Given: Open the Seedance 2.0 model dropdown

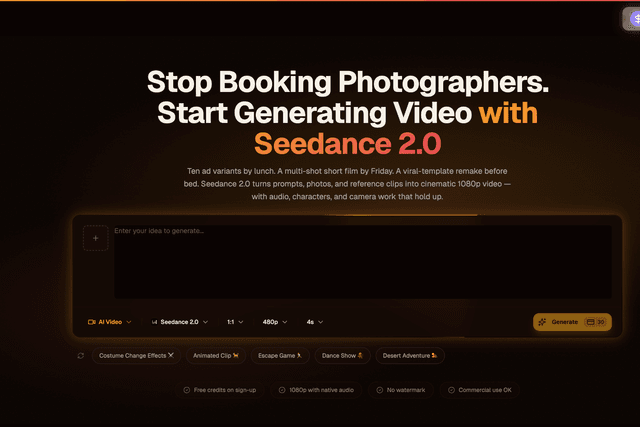Looking at the screenshot, I should click(x=180, y=322).
